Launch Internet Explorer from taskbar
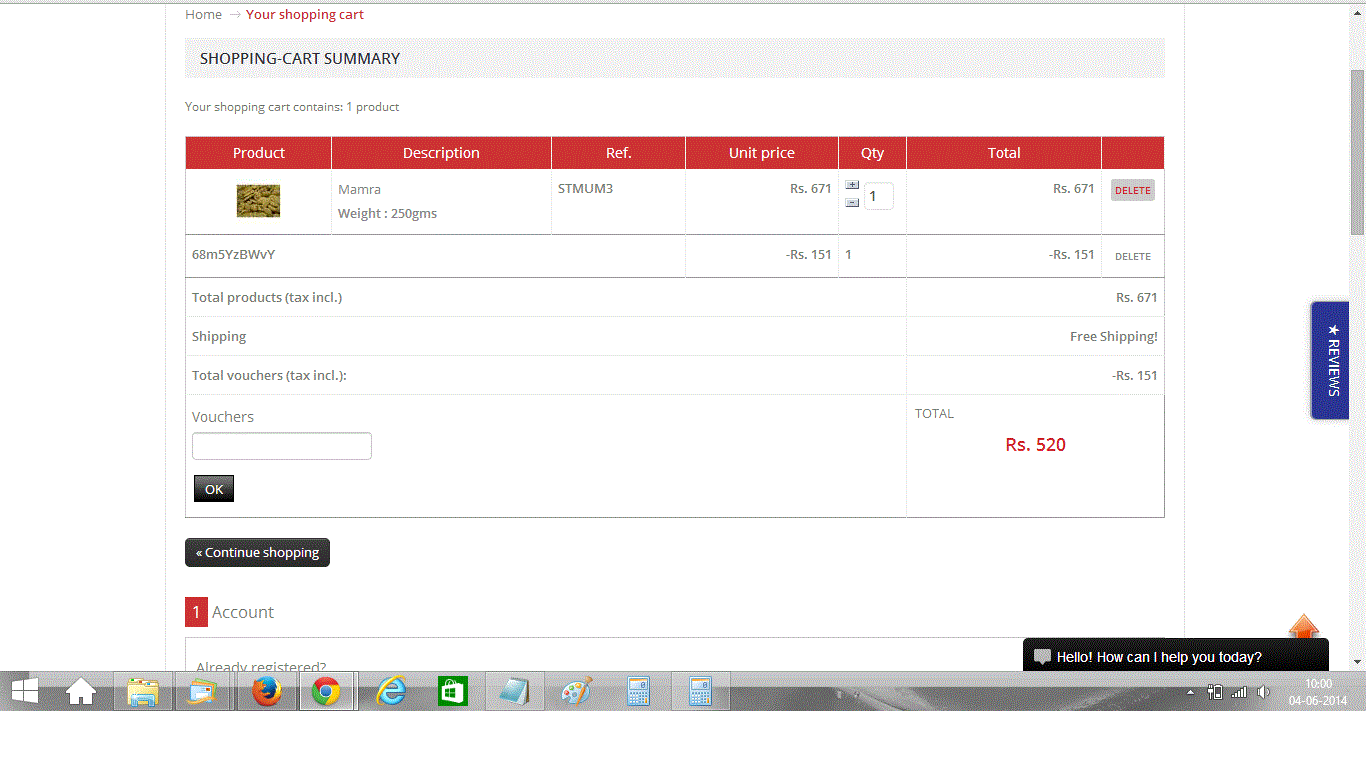Viewport: 1366px width, 768px height. click(390, 691)
